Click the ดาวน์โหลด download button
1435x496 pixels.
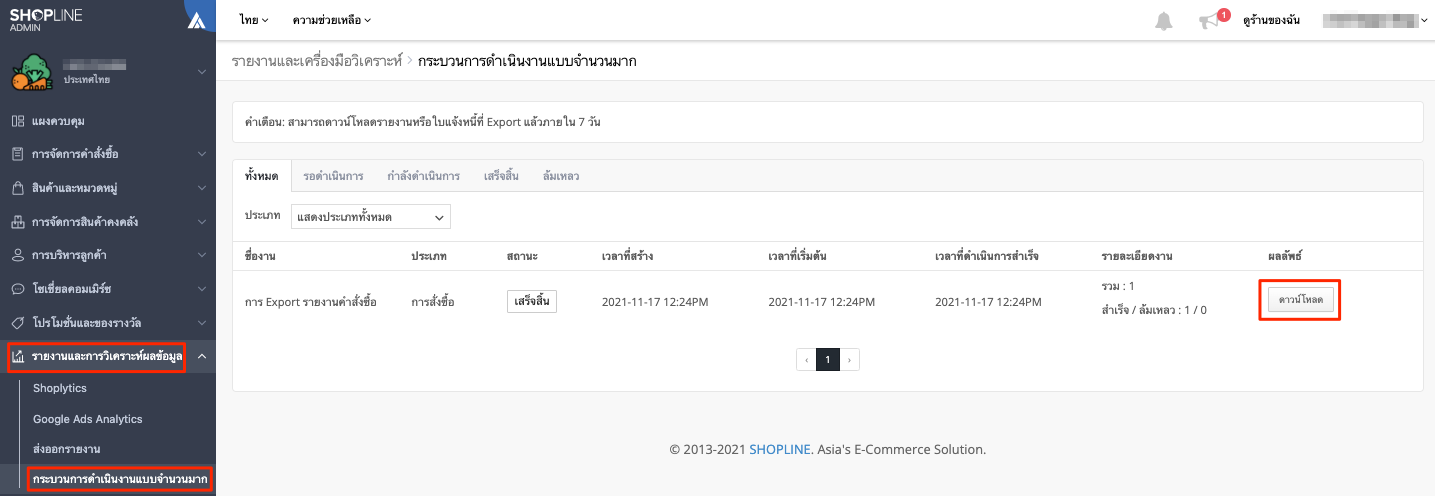[x=1301, y=301]
